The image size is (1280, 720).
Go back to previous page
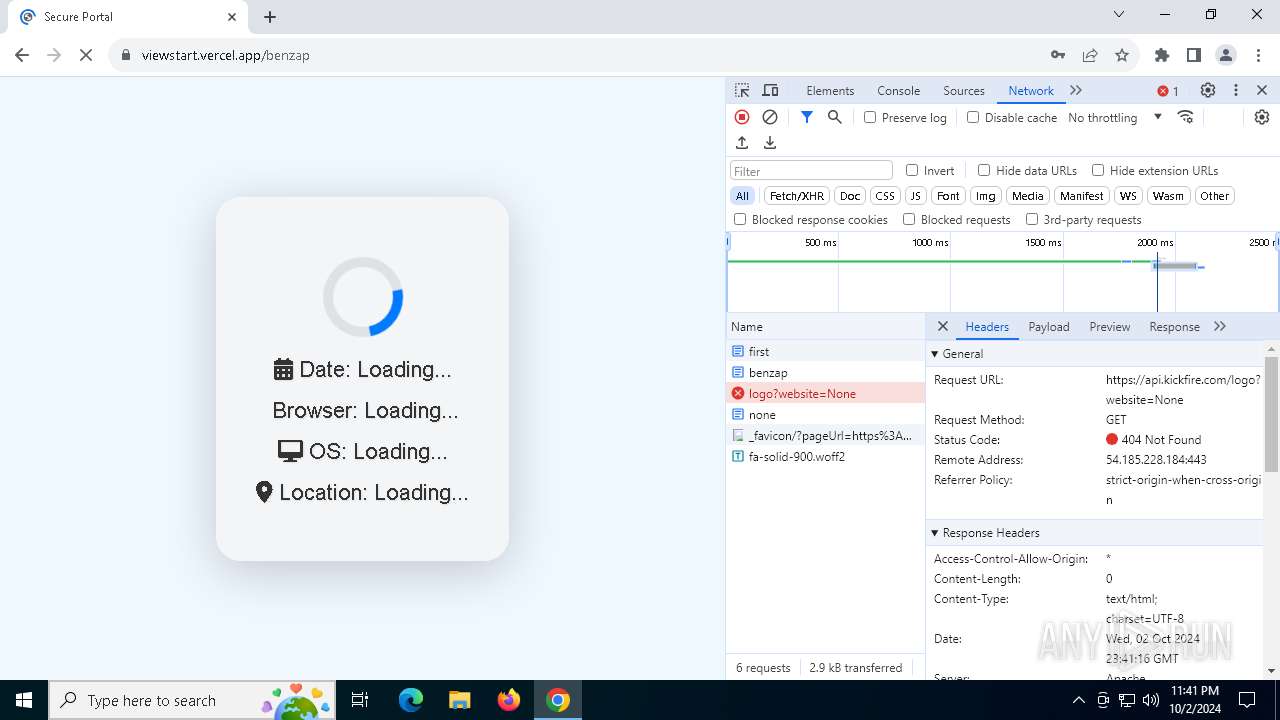tap(22, 55)
